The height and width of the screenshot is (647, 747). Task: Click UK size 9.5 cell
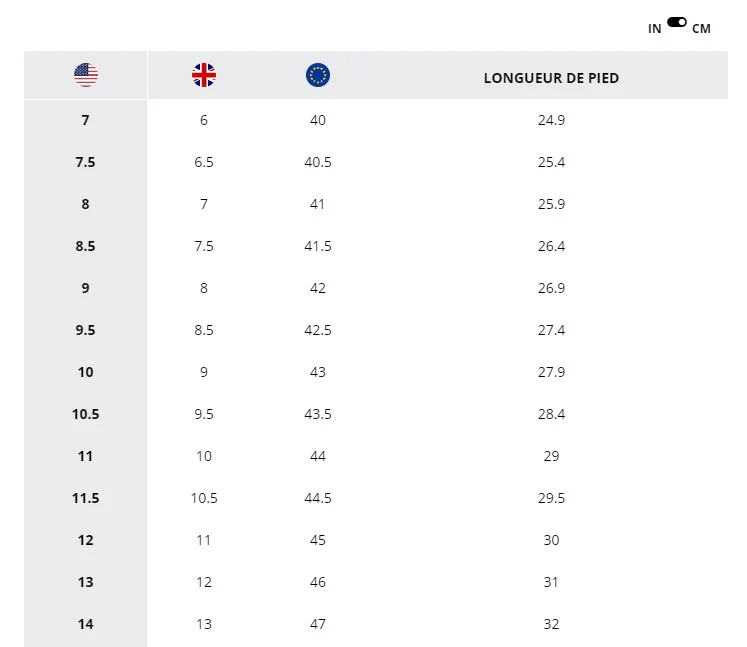click(x=204, y=414)
